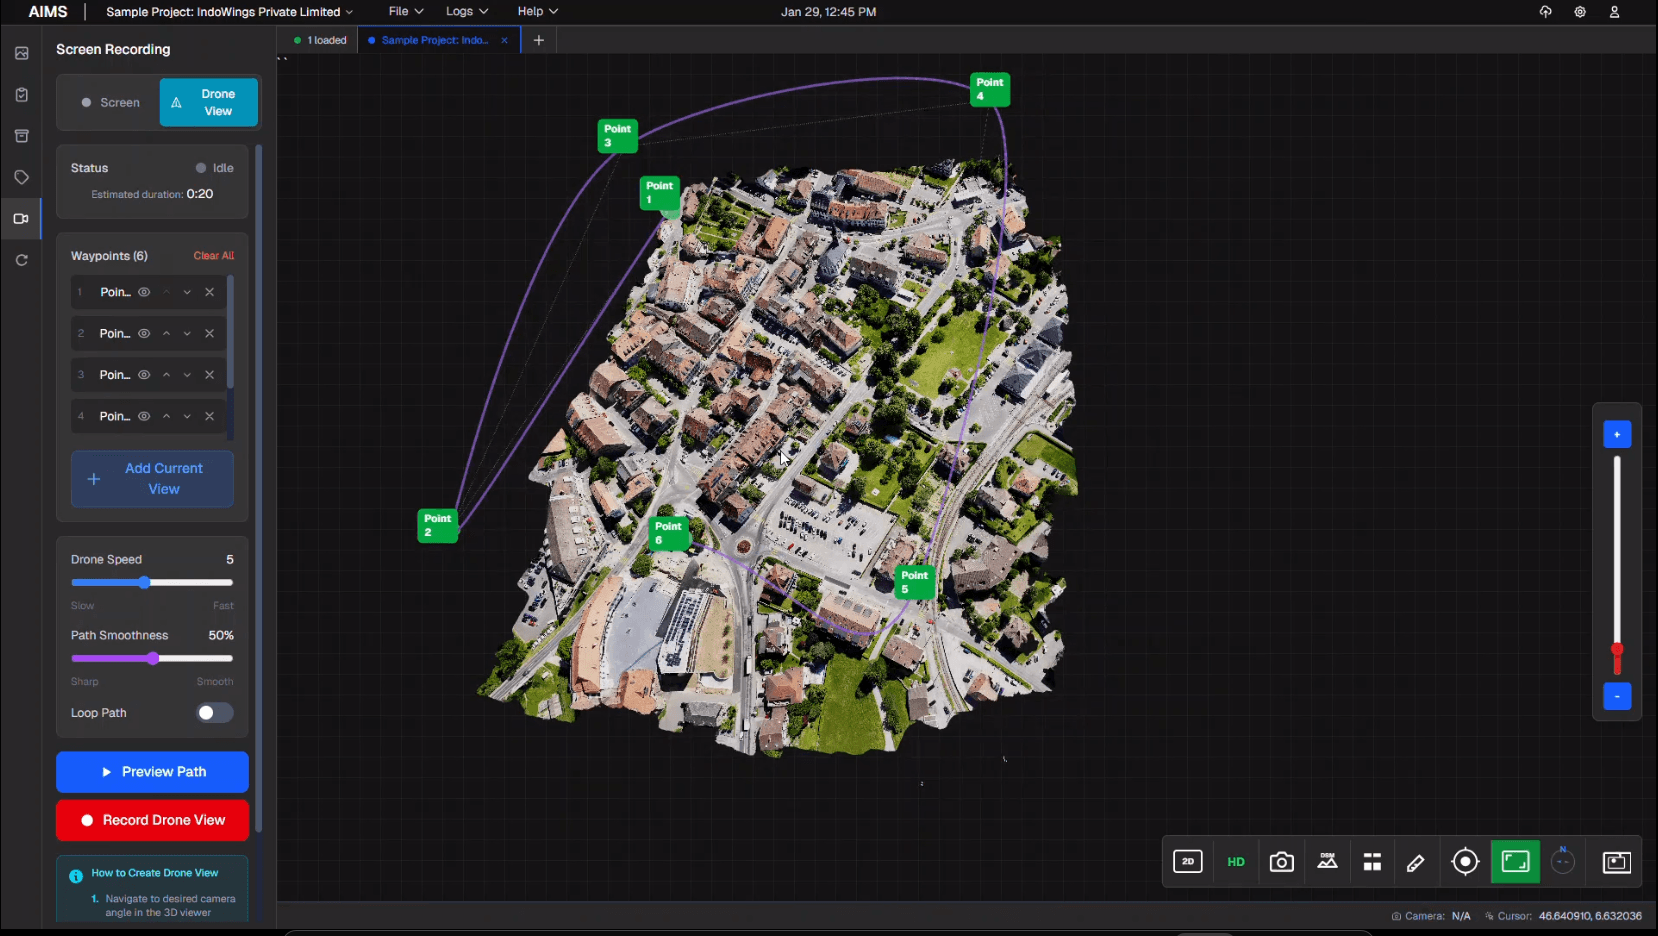Viewport: 1658px width, 936px height.
Task: Zoom out with the blue minus button
Action: (x=1617, y=696)
